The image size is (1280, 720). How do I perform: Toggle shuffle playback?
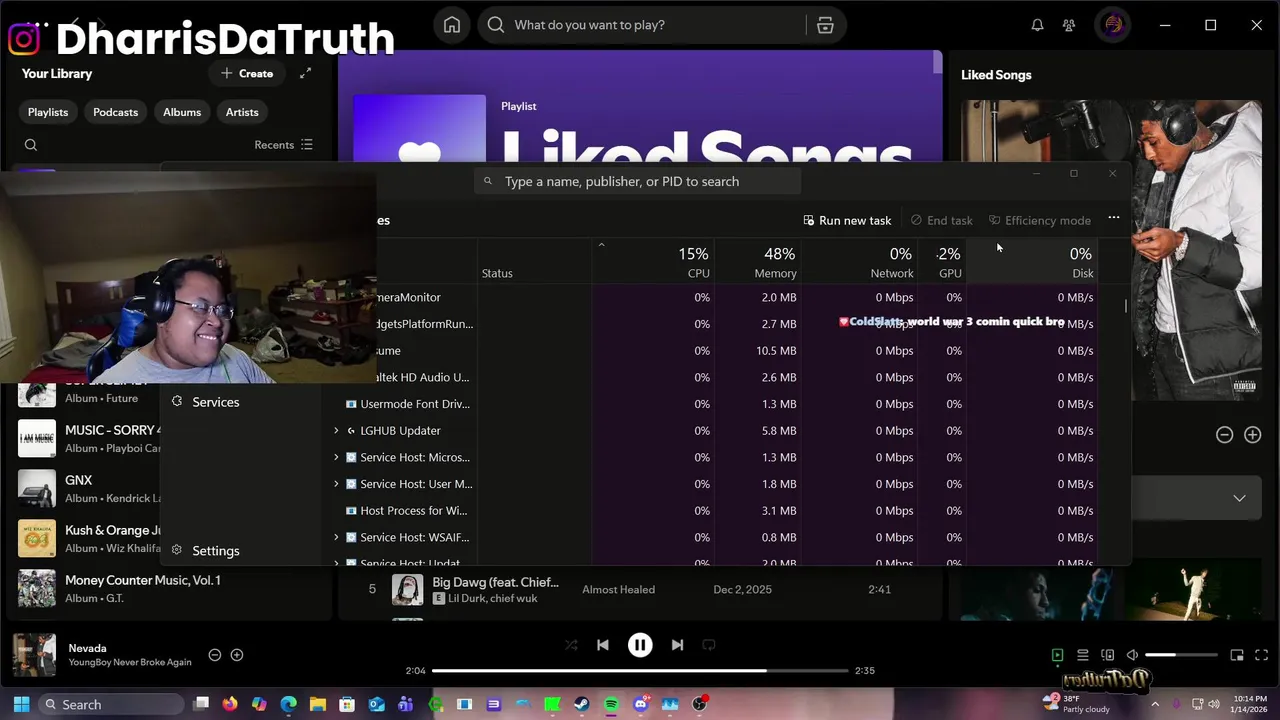[571, 645]
